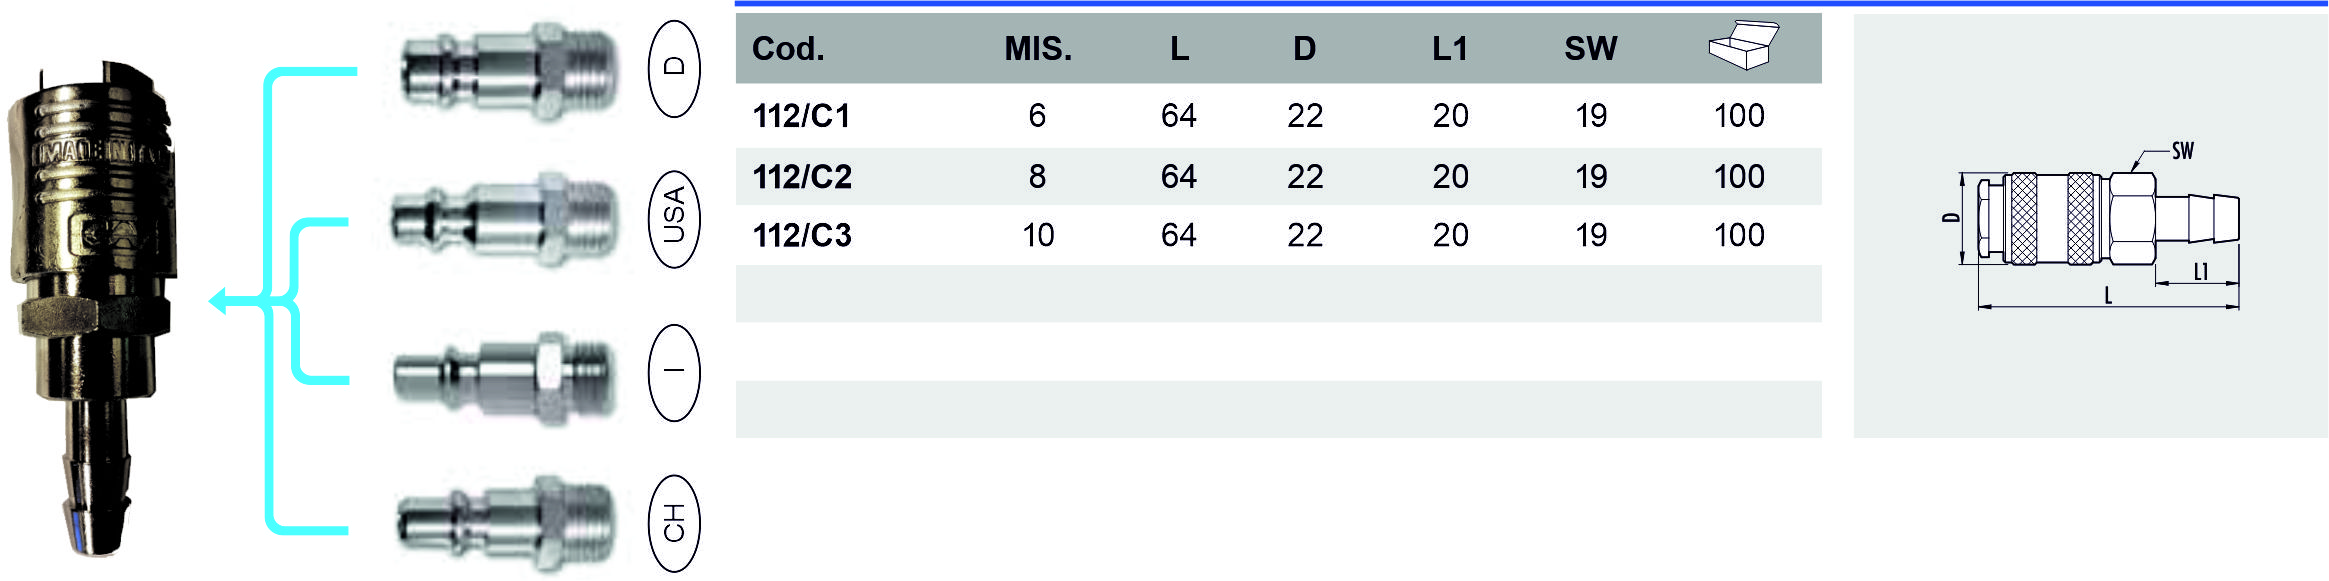Click the D-type plug photo
The width and height of the screenshot is (2329, 581).
coord(508,72)
